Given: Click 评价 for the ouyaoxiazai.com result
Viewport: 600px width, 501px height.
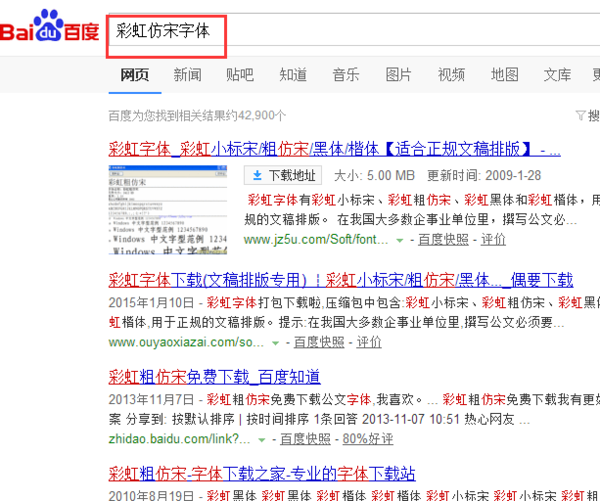Looking at the screenshot, I should 369,342.
